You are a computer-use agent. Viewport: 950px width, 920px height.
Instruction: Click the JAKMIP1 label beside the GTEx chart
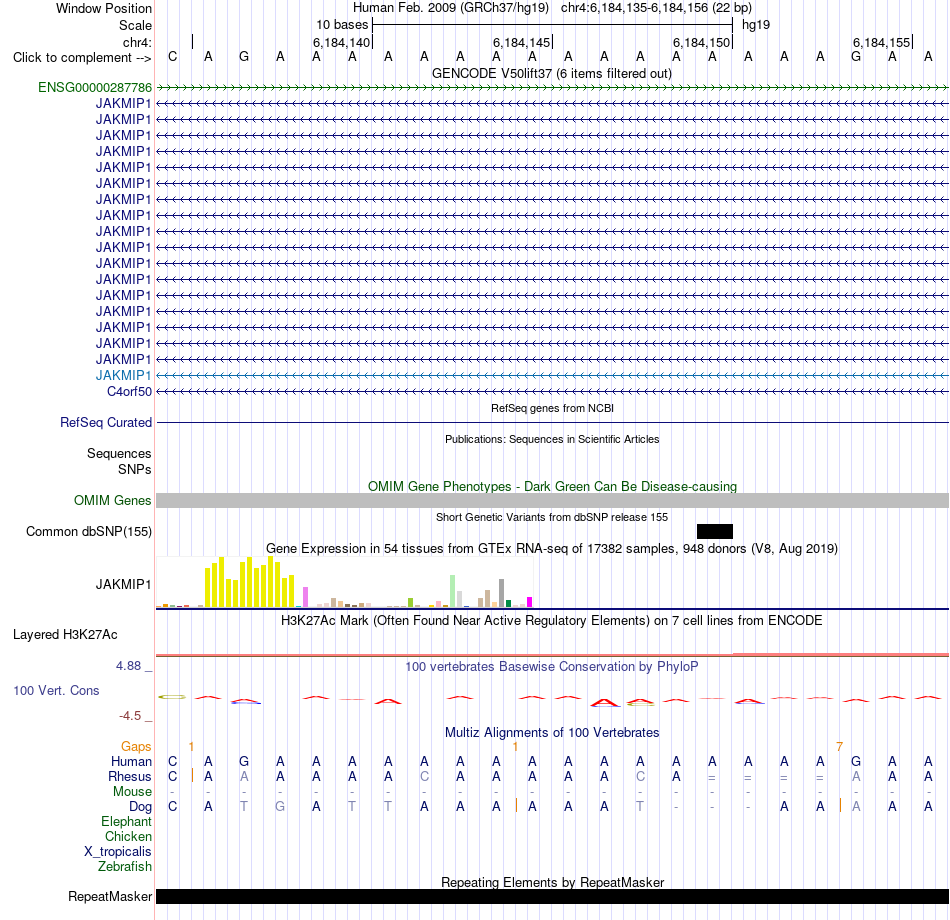coord(123,584)
